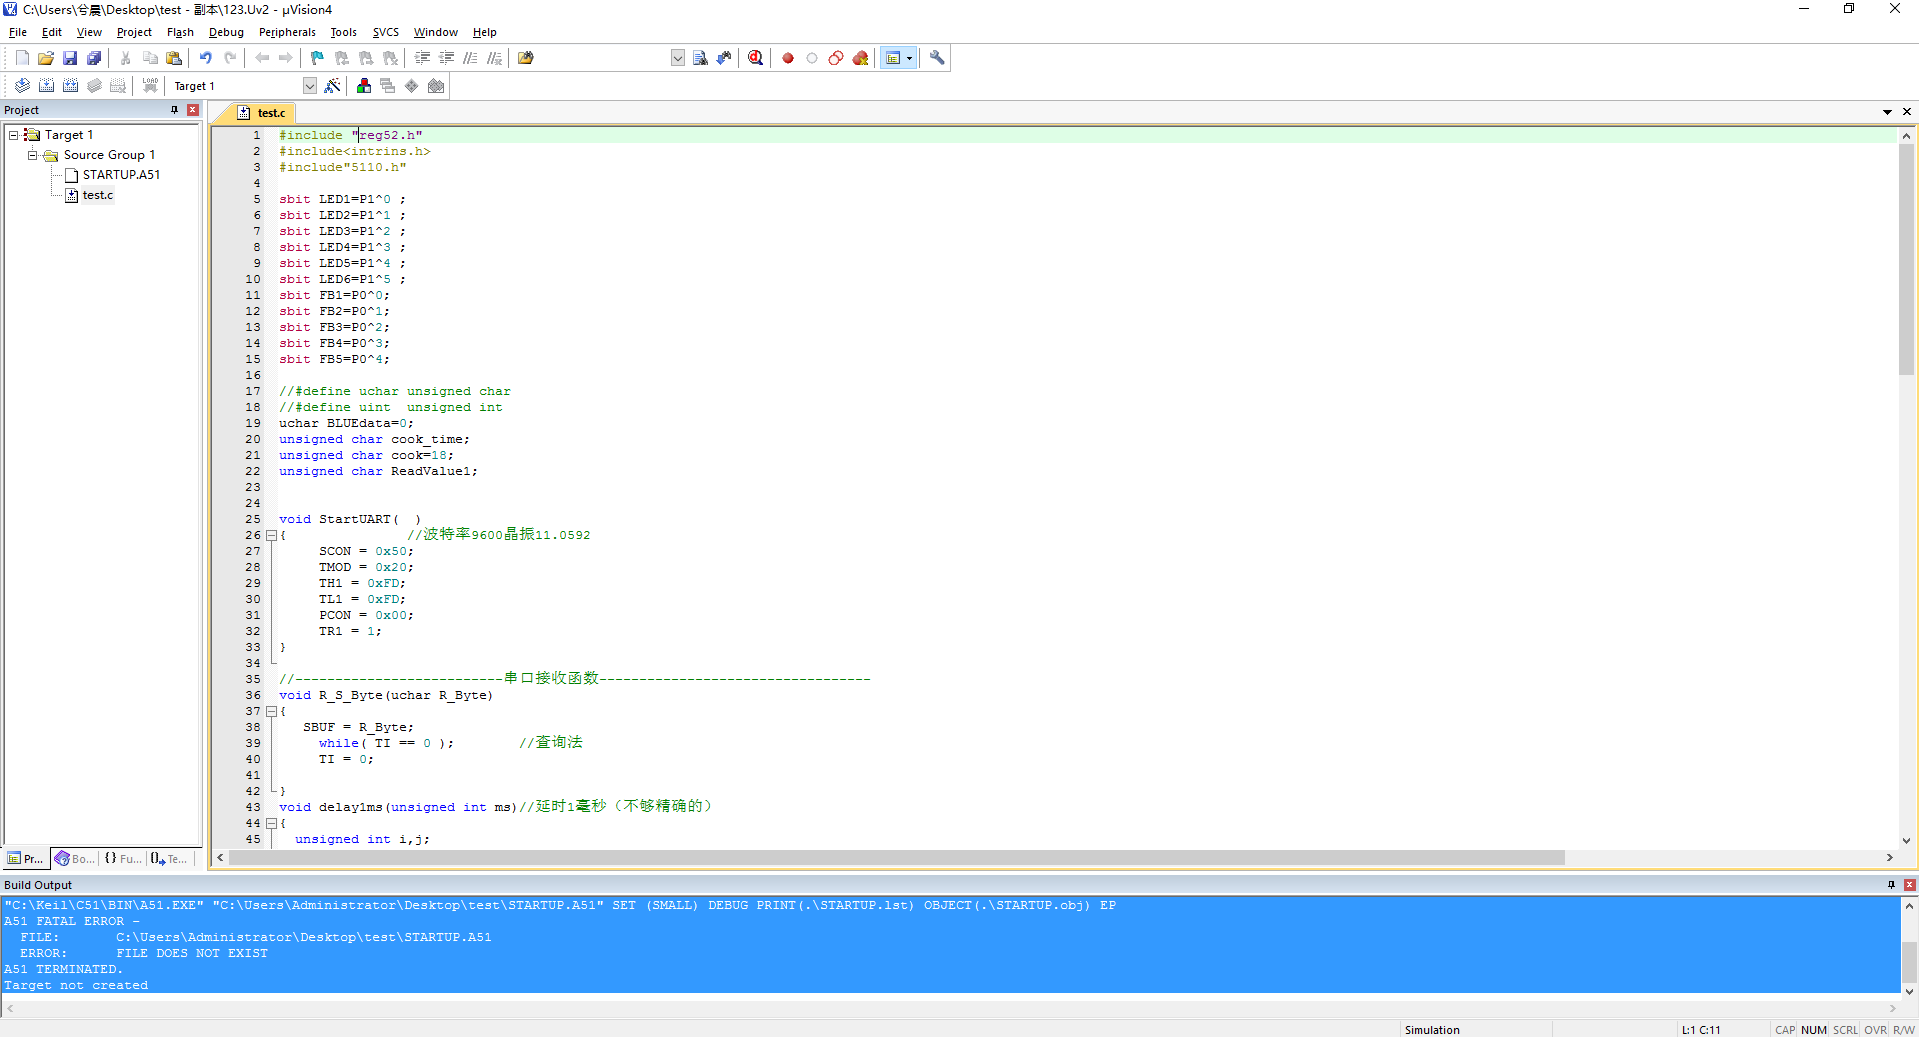Click the editor vertical scrollbar thumb
The height and width of the screenshot is (1037, 1919).
click(x=1907, y=260)
